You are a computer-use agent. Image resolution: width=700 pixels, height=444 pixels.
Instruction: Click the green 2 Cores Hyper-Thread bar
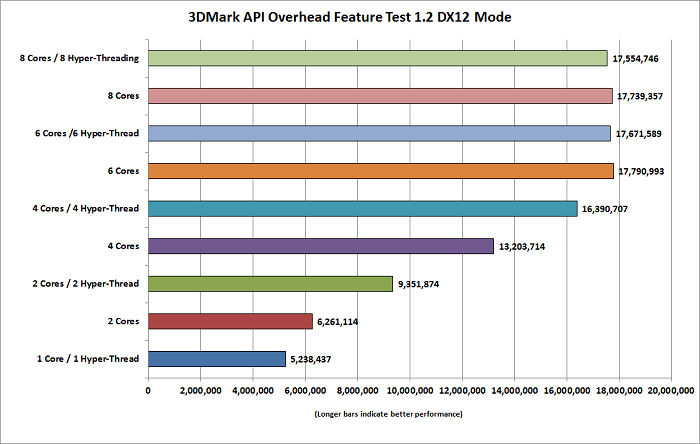(x=271, y=284)
